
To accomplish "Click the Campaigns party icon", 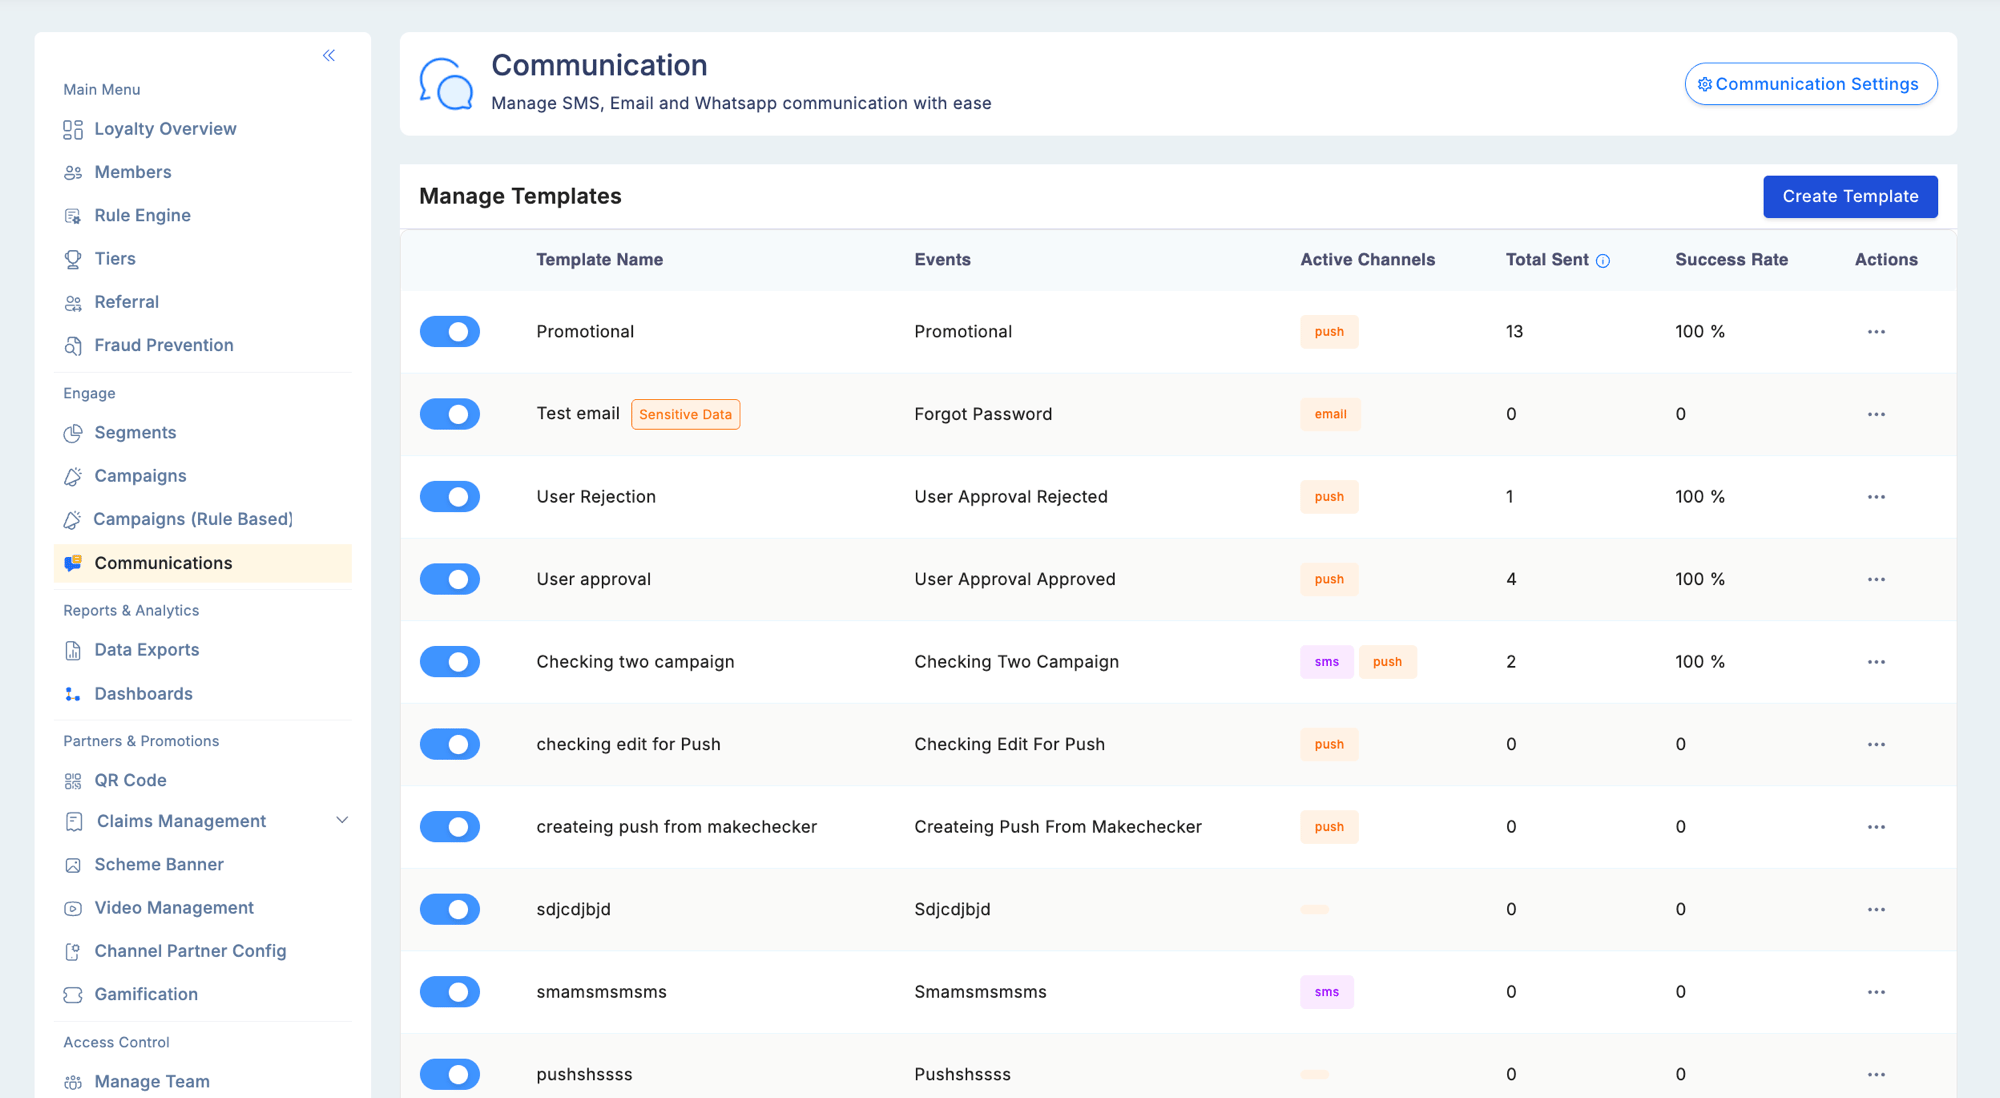I will [x=73, y=476].
